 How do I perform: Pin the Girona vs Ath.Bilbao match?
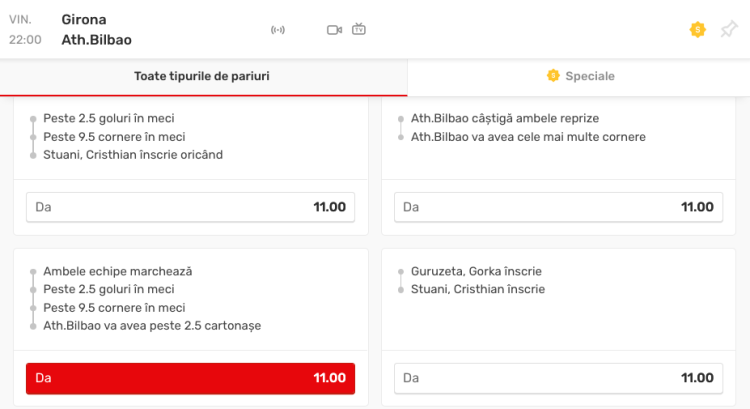[x=728, y=30]
